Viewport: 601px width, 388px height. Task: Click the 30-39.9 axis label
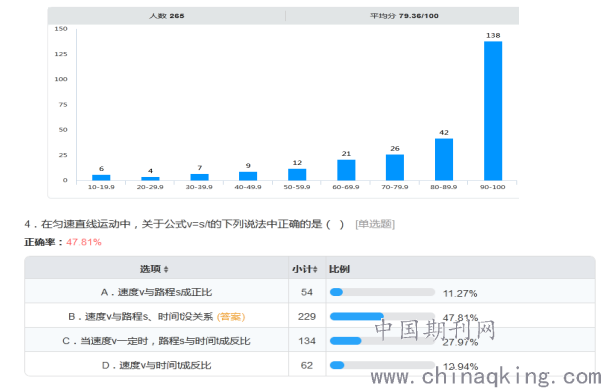[x=199, y=187]
